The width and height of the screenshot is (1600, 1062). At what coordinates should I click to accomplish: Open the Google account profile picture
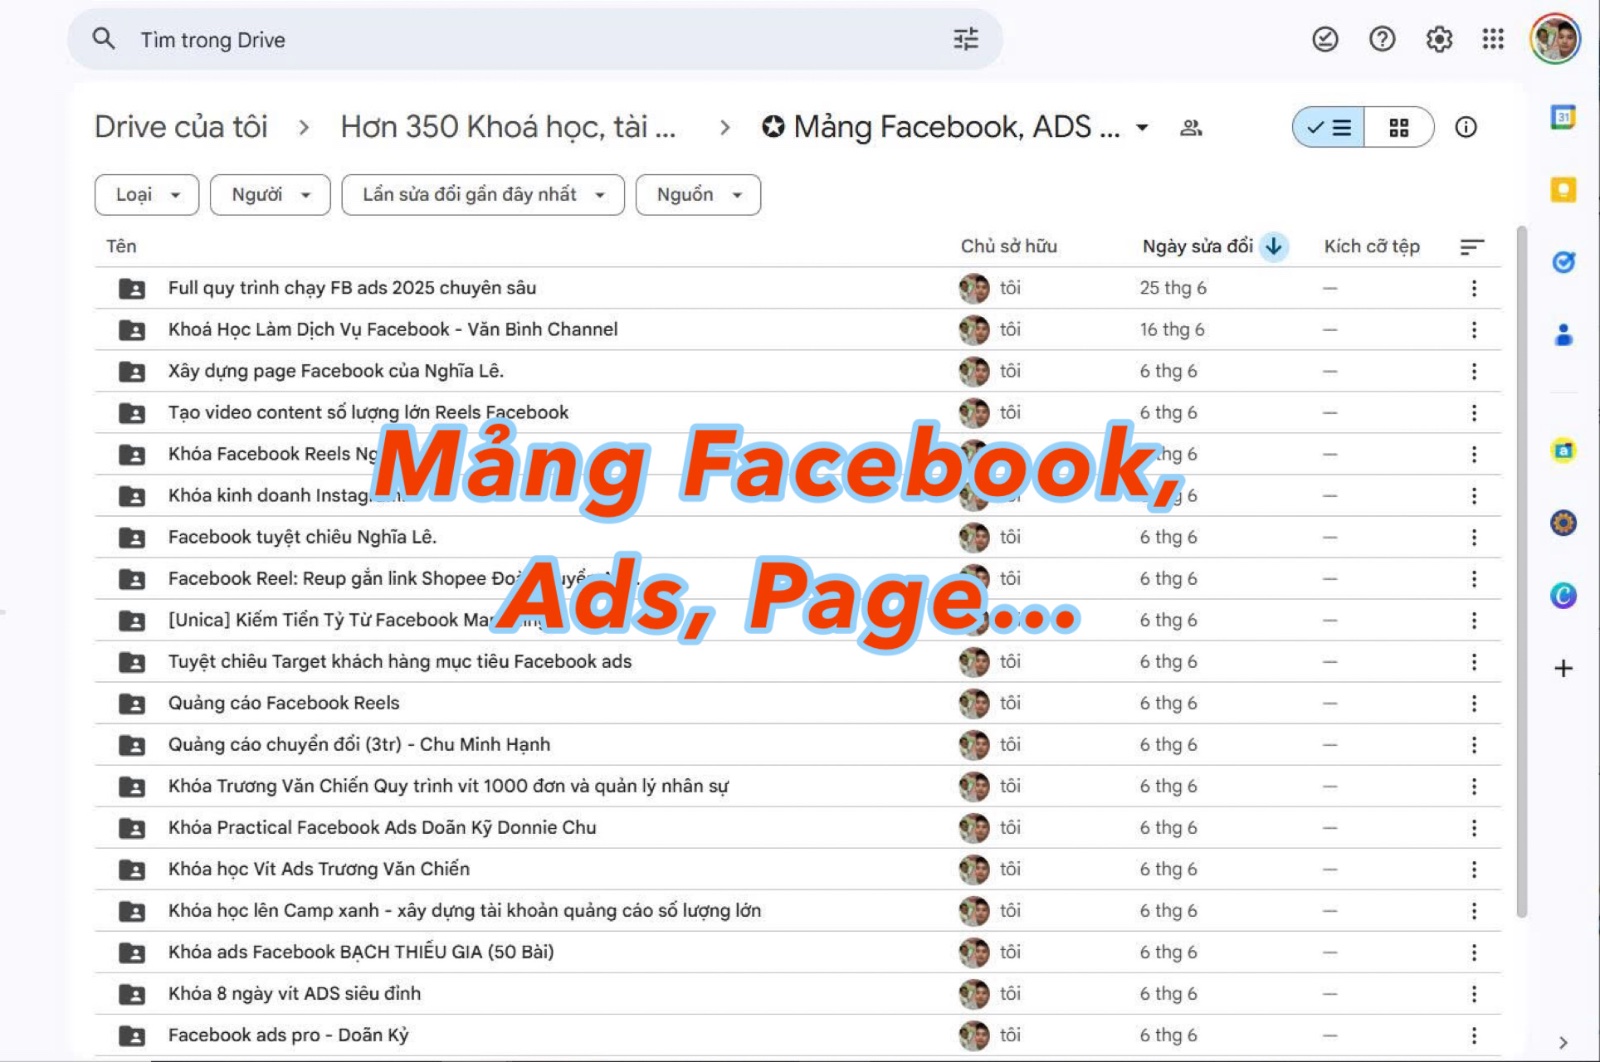[x=1555, y=39]
